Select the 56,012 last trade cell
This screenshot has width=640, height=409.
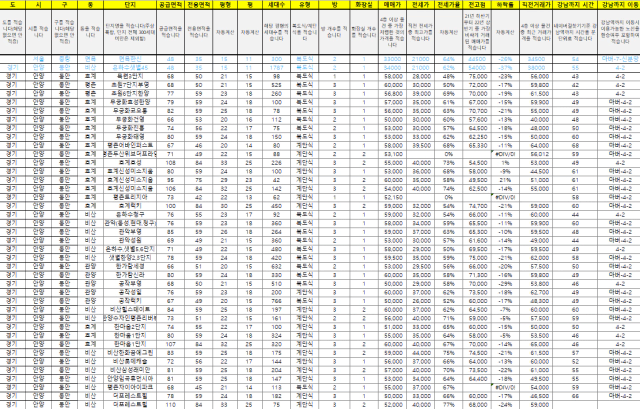[536, 154]
